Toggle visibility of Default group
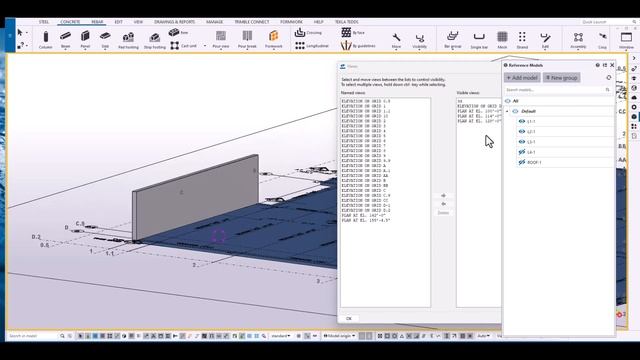 tap(515, 111)
